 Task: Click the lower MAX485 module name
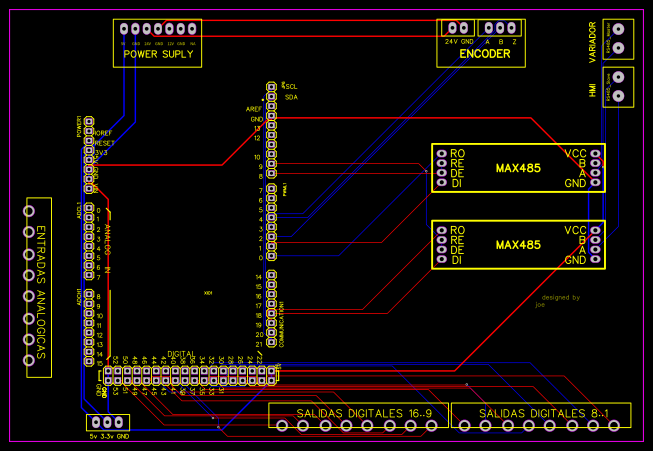click(x=518, y=245)
